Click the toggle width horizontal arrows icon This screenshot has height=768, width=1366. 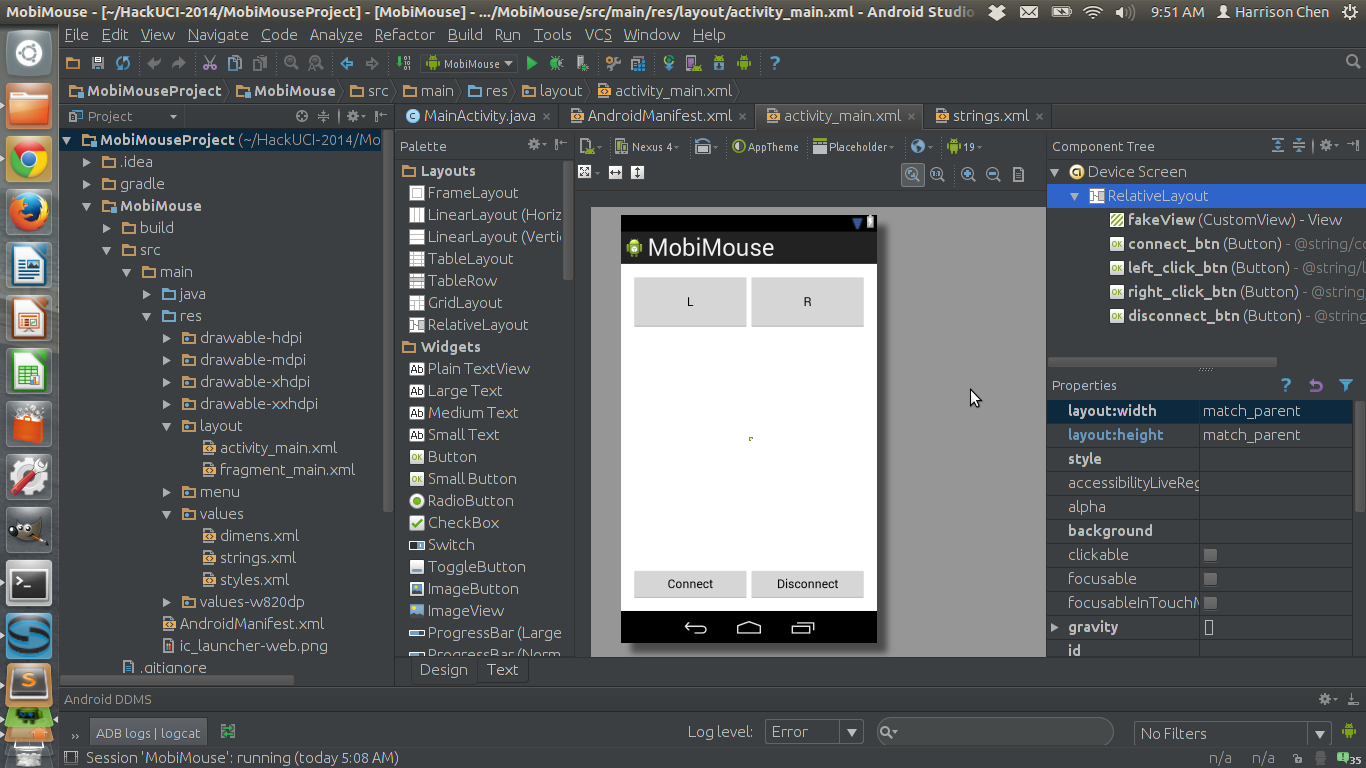tap(615, 173)
